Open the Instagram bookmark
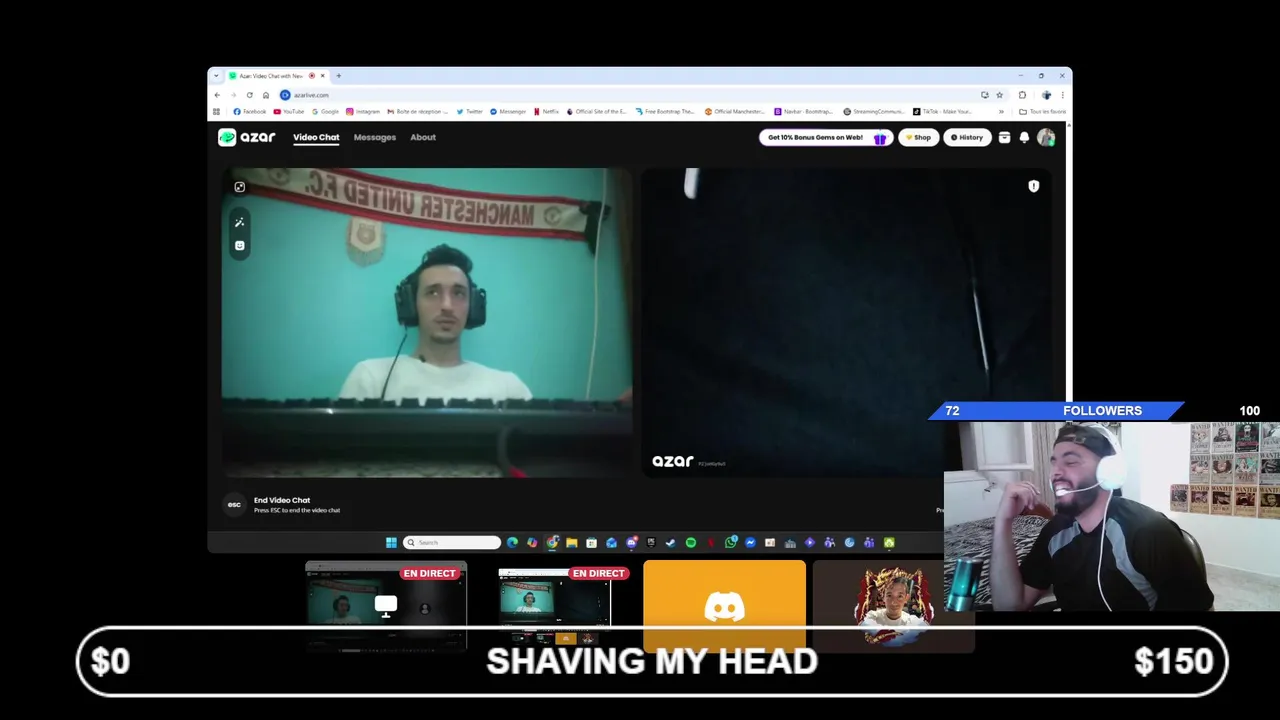The image size is (1280, 720). coord(363,112)
